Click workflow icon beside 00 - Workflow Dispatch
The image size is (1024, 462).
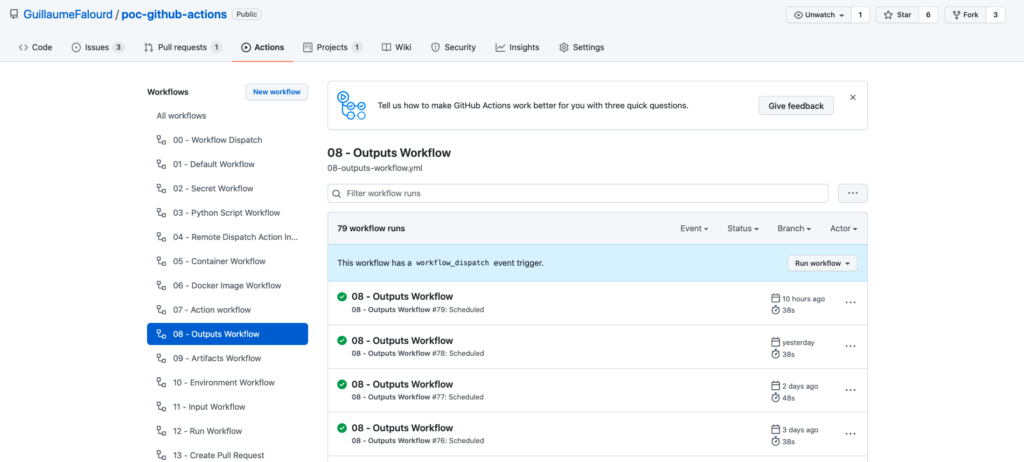coord(161,140)
